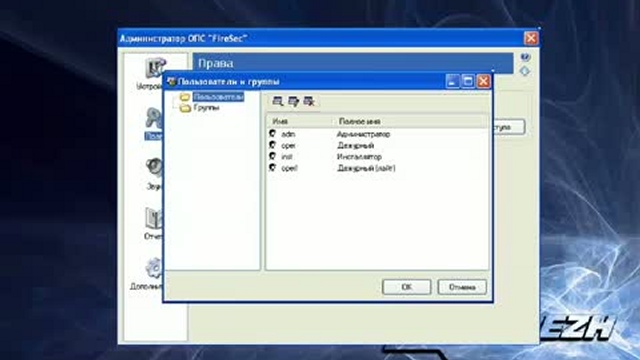The width and height of the screenshot is (640, 360).
Task: Select user row operl
Action: point(377,168)
